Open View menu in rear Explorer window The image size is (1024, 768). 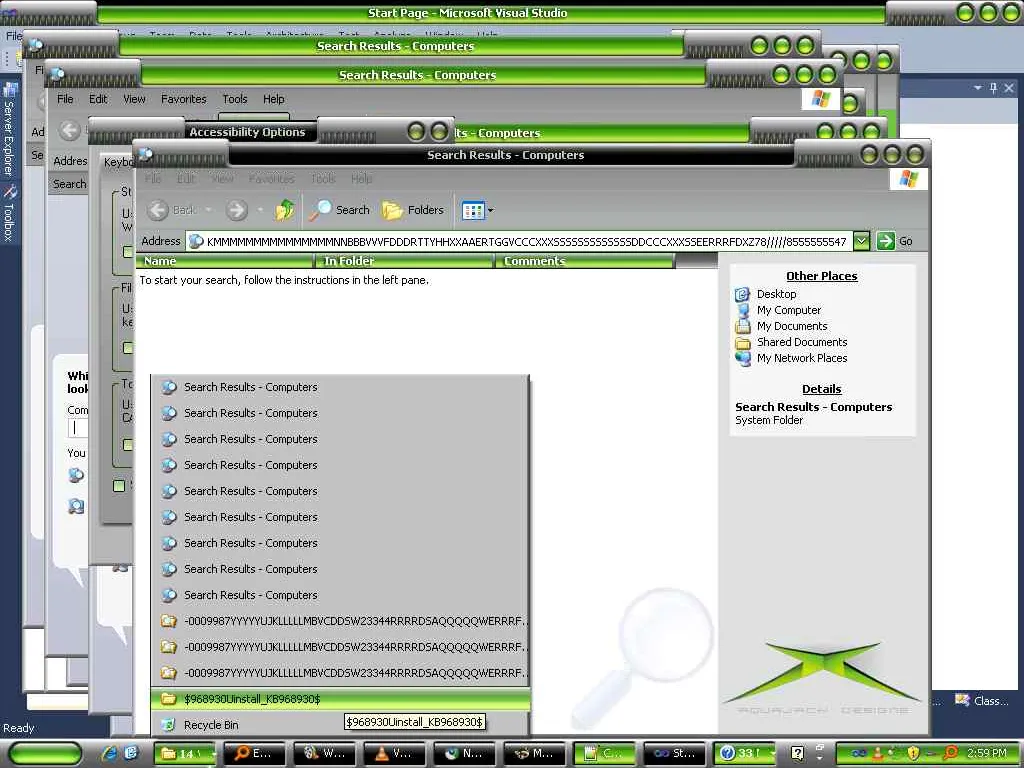point(135,99)
